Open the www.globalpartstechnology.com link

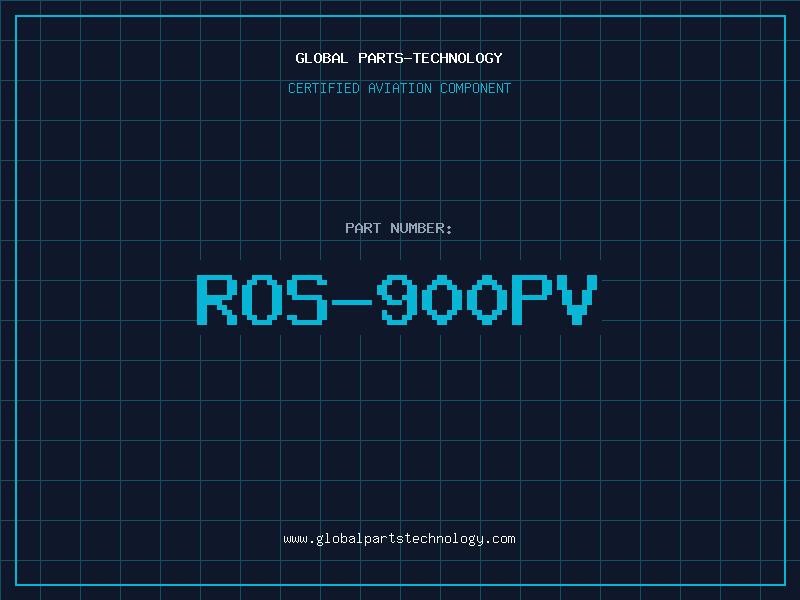pyautogui.click(x=399, y=539)
